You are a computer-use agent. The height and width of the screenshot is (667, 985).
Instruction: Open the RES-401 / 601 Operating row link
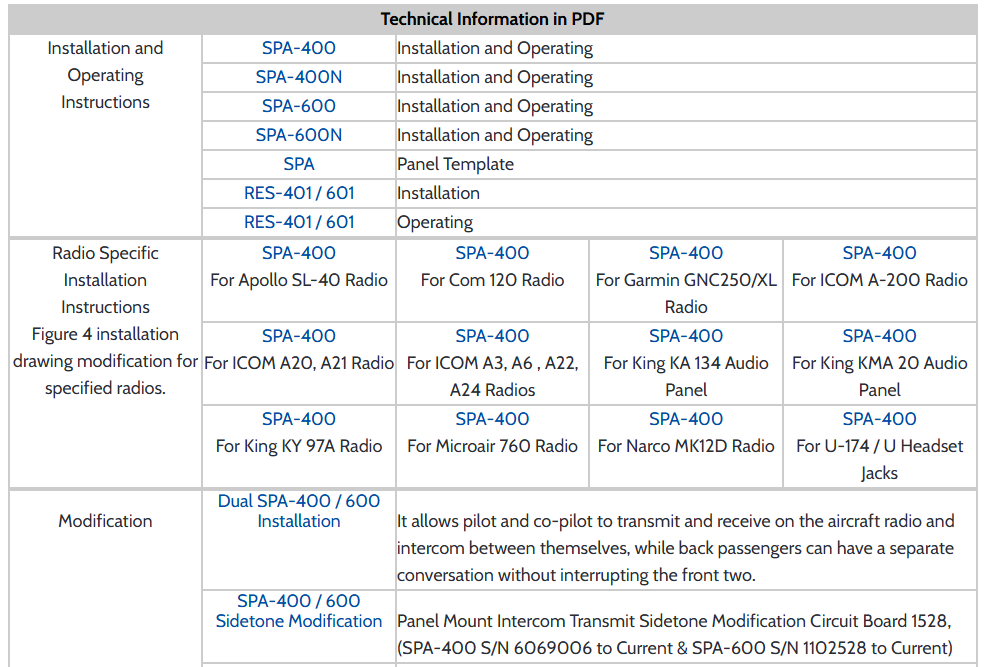tap(298, 222)
